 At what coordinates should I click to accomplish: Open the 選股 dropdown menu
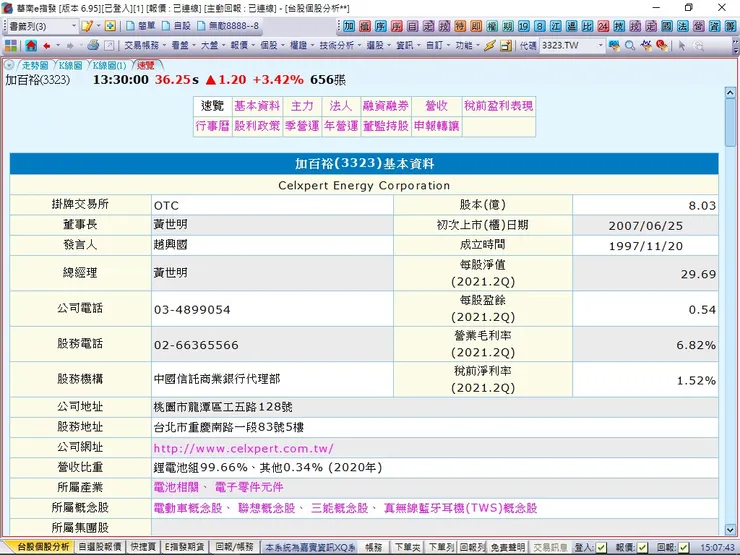(x=378, y=46)
